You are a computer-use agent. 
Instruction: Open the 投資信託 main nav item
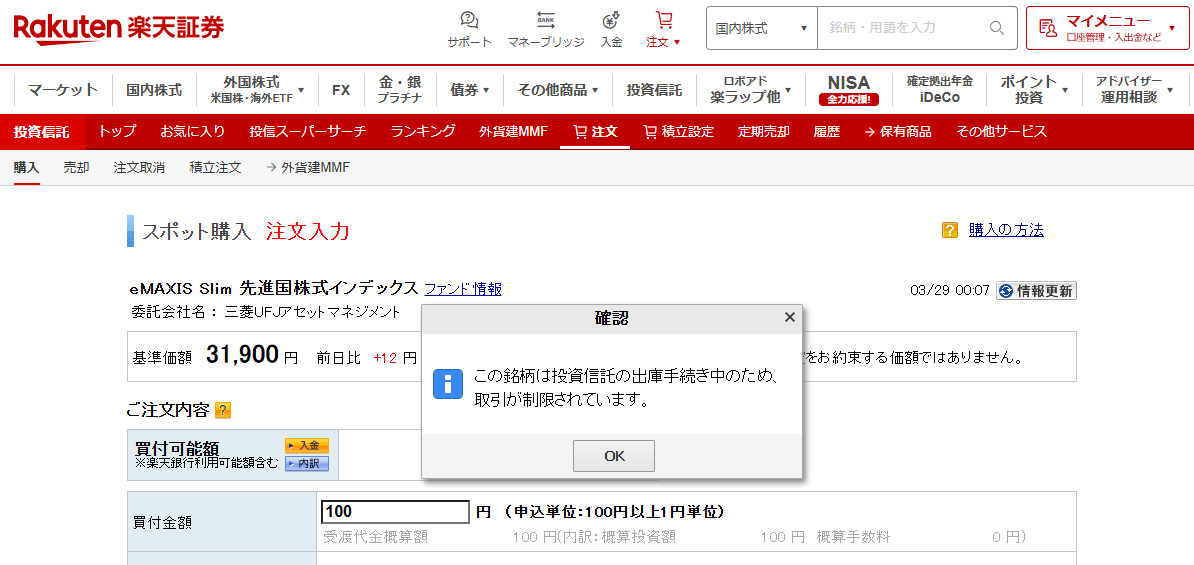click(x=654, y=90)
